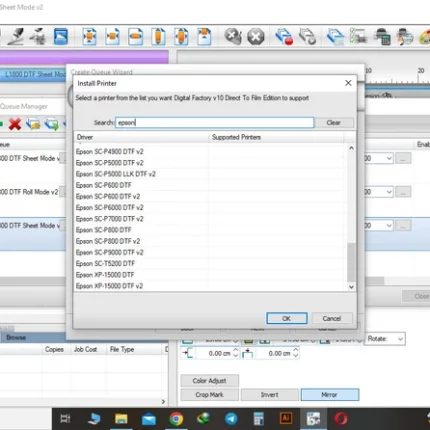
Task: Open Calculator from the taskbar
Action: point(258,419)
